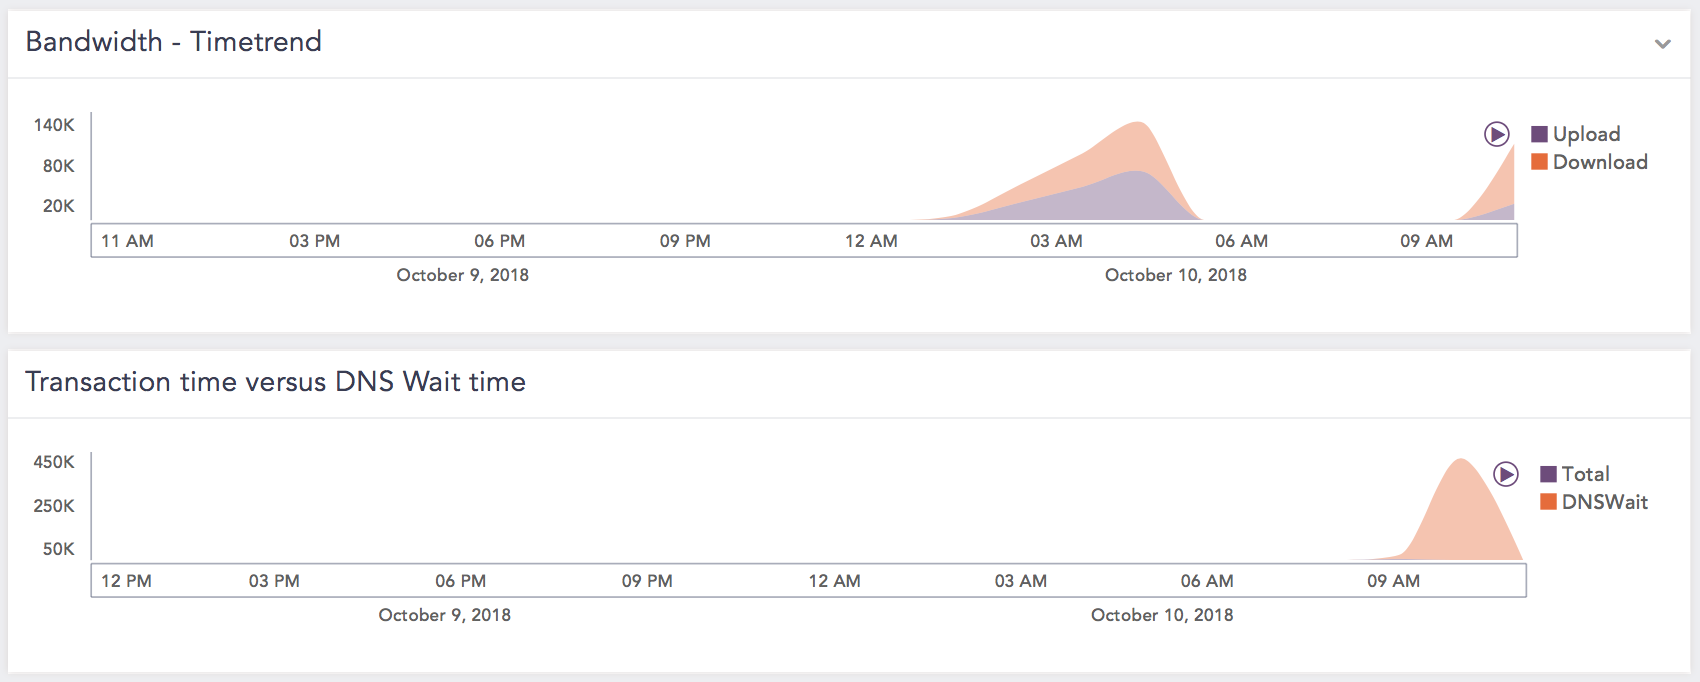Click the October 9, 2018 label under Transaction chart
Viewport: 1700px width, 682px height.
click(445, 615)
